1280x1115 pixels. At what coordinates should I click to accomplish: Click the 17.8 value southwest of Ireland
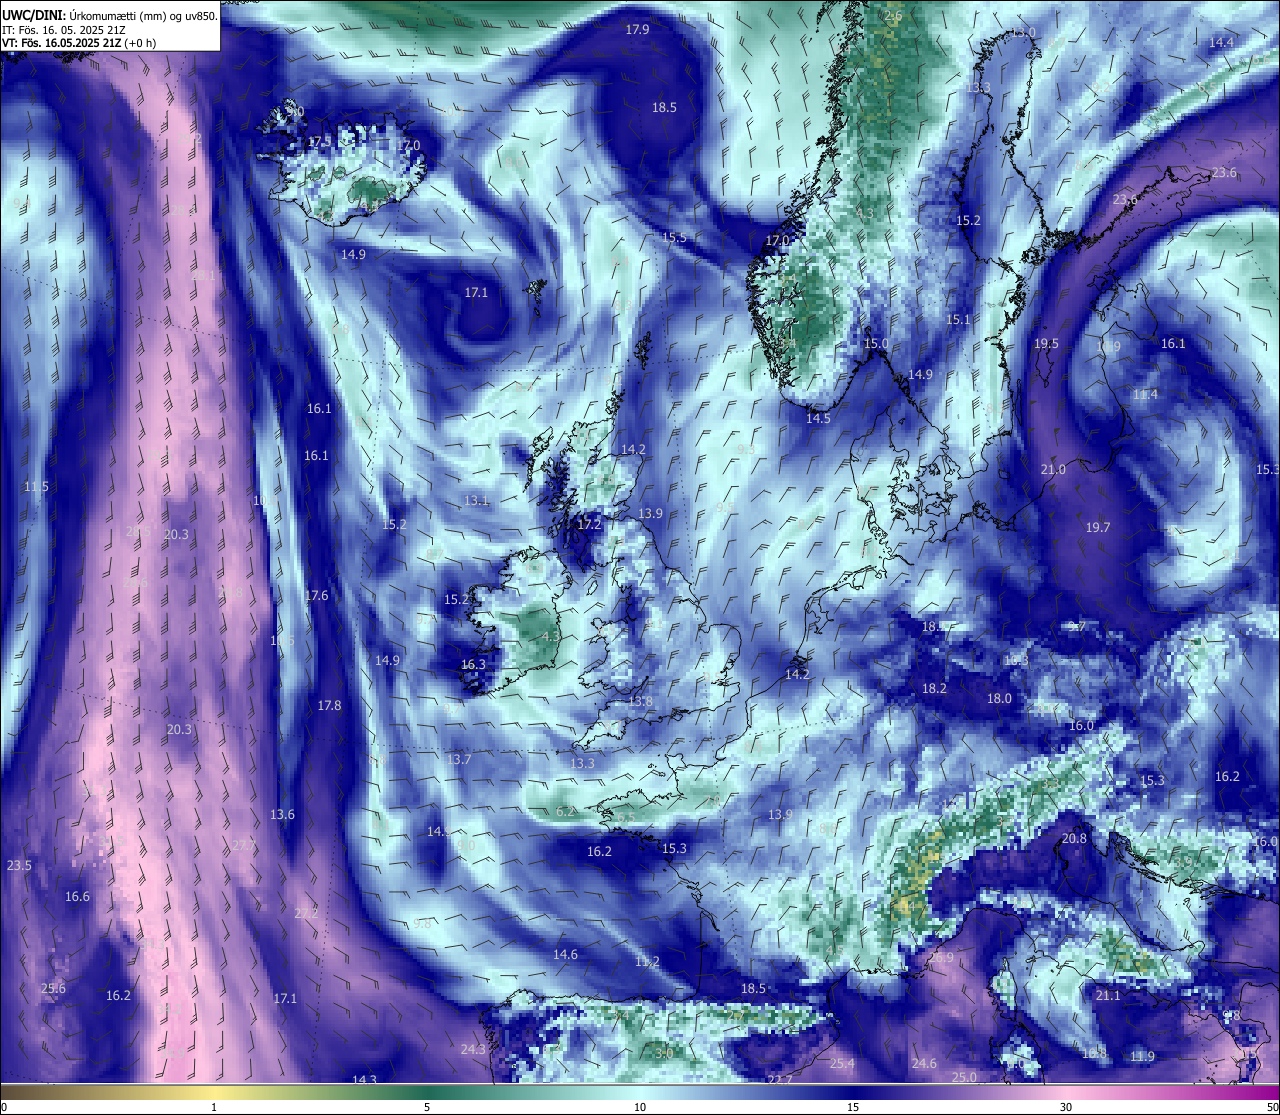point(329,706)
